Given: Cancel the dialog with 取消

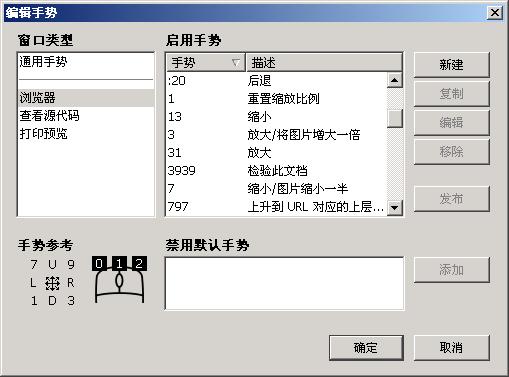Looking at the screenshot, I should point(451,348).
